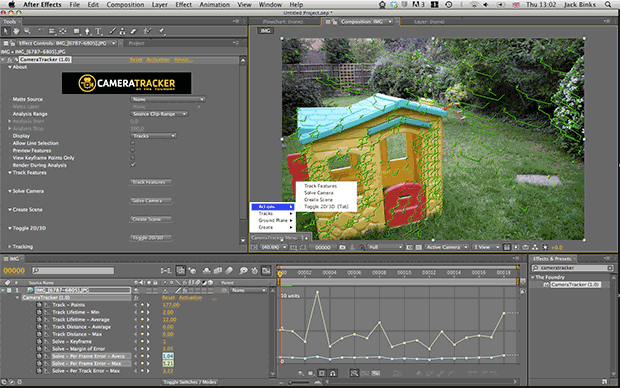Toggle keyframe diamond for Track Distance - Max
Viewport: 620px width, 388px height.
(x=142, y=334)
